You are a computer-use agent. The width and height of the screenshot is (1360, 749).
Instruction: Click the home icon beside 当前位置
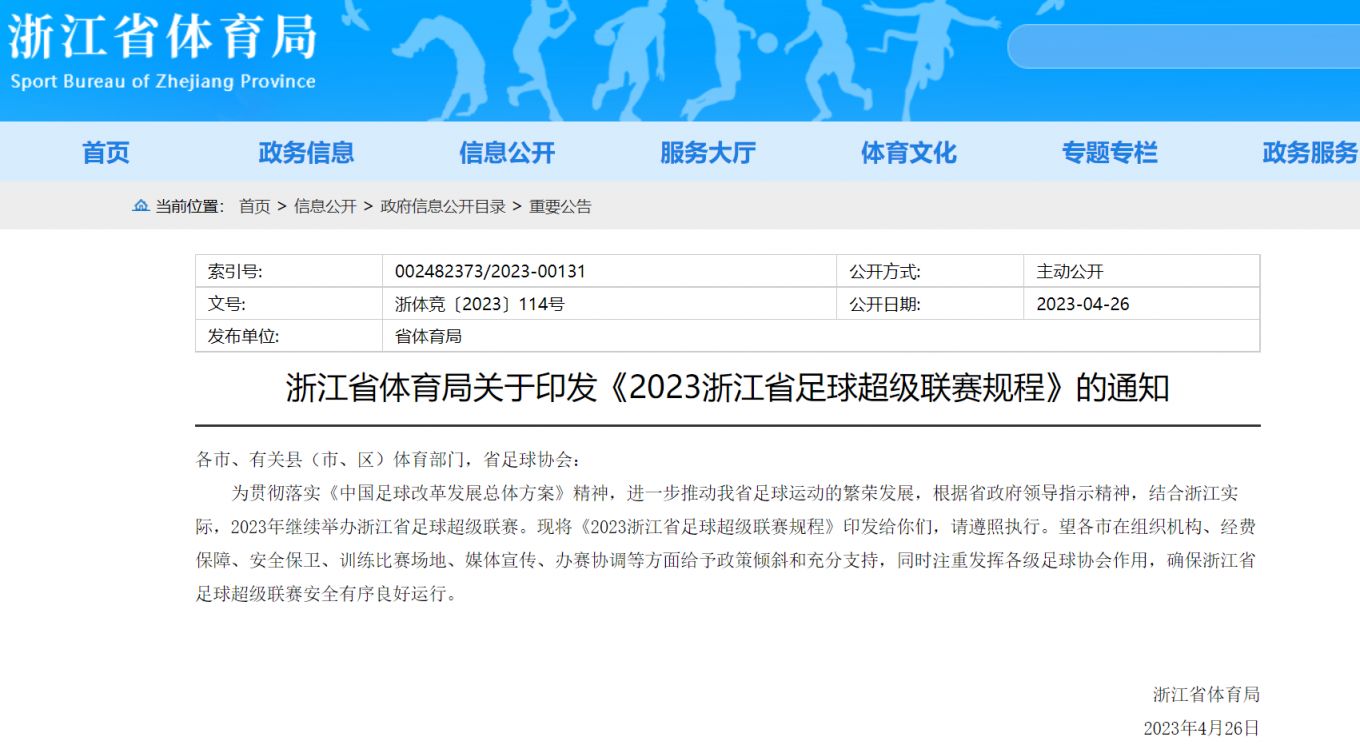point(141,206)
